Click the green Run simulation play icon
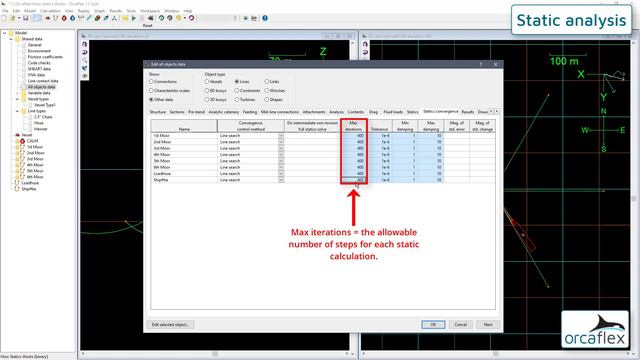Screen dimensions: 640x360 tap(134, 18)
